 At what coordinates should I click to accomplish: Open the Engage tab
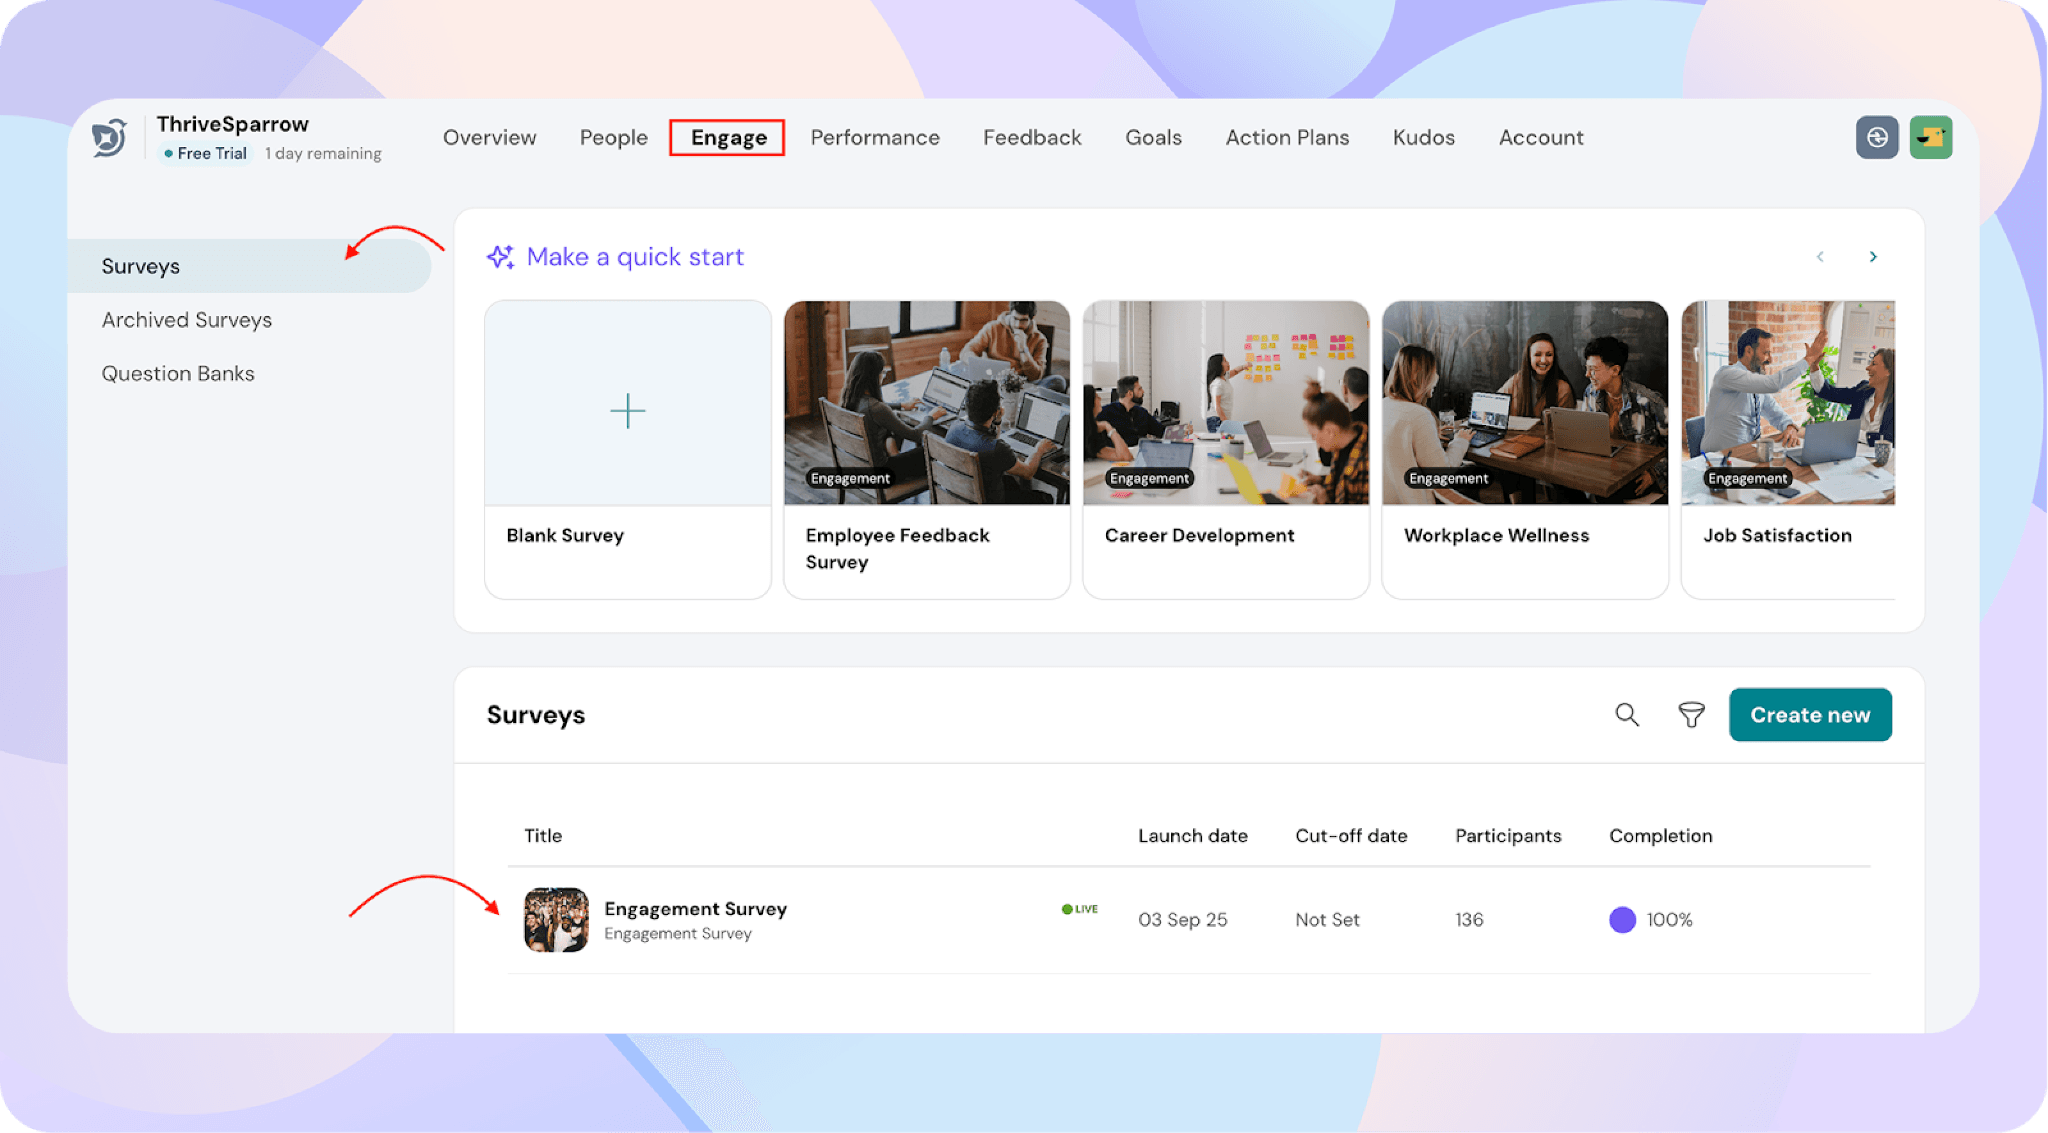pos(728,137)
